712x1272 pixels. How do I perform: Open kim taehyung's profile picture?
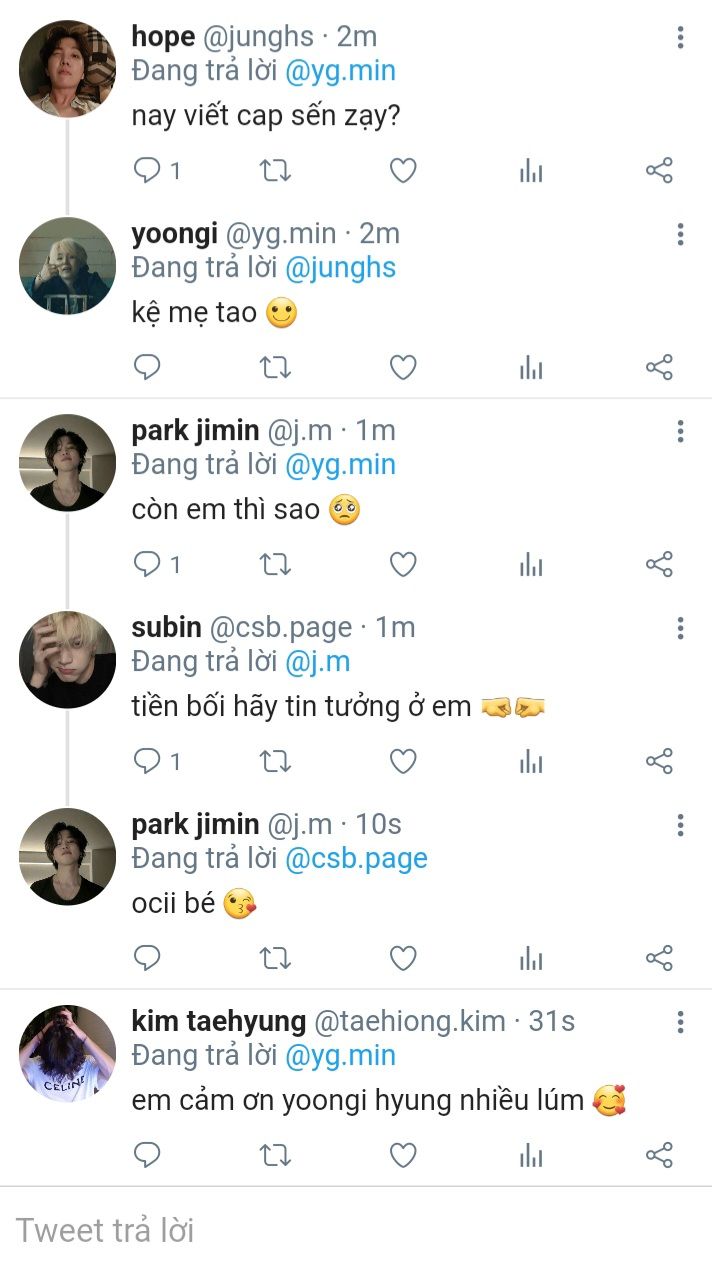click(68, 1053)
